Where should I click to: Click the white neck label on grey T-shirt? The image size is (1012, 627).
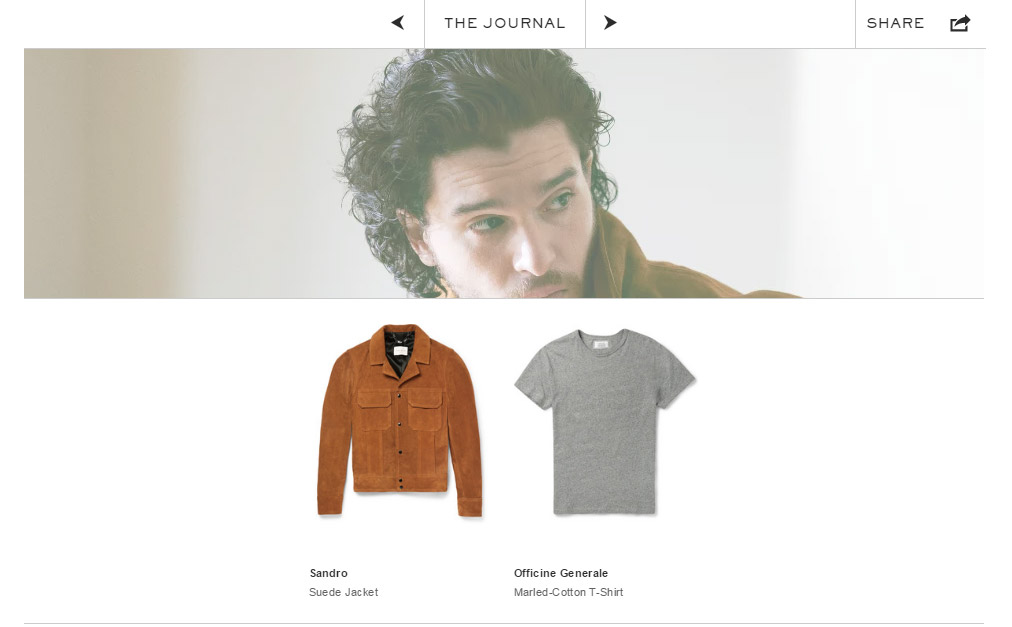[x=602, y=345]
